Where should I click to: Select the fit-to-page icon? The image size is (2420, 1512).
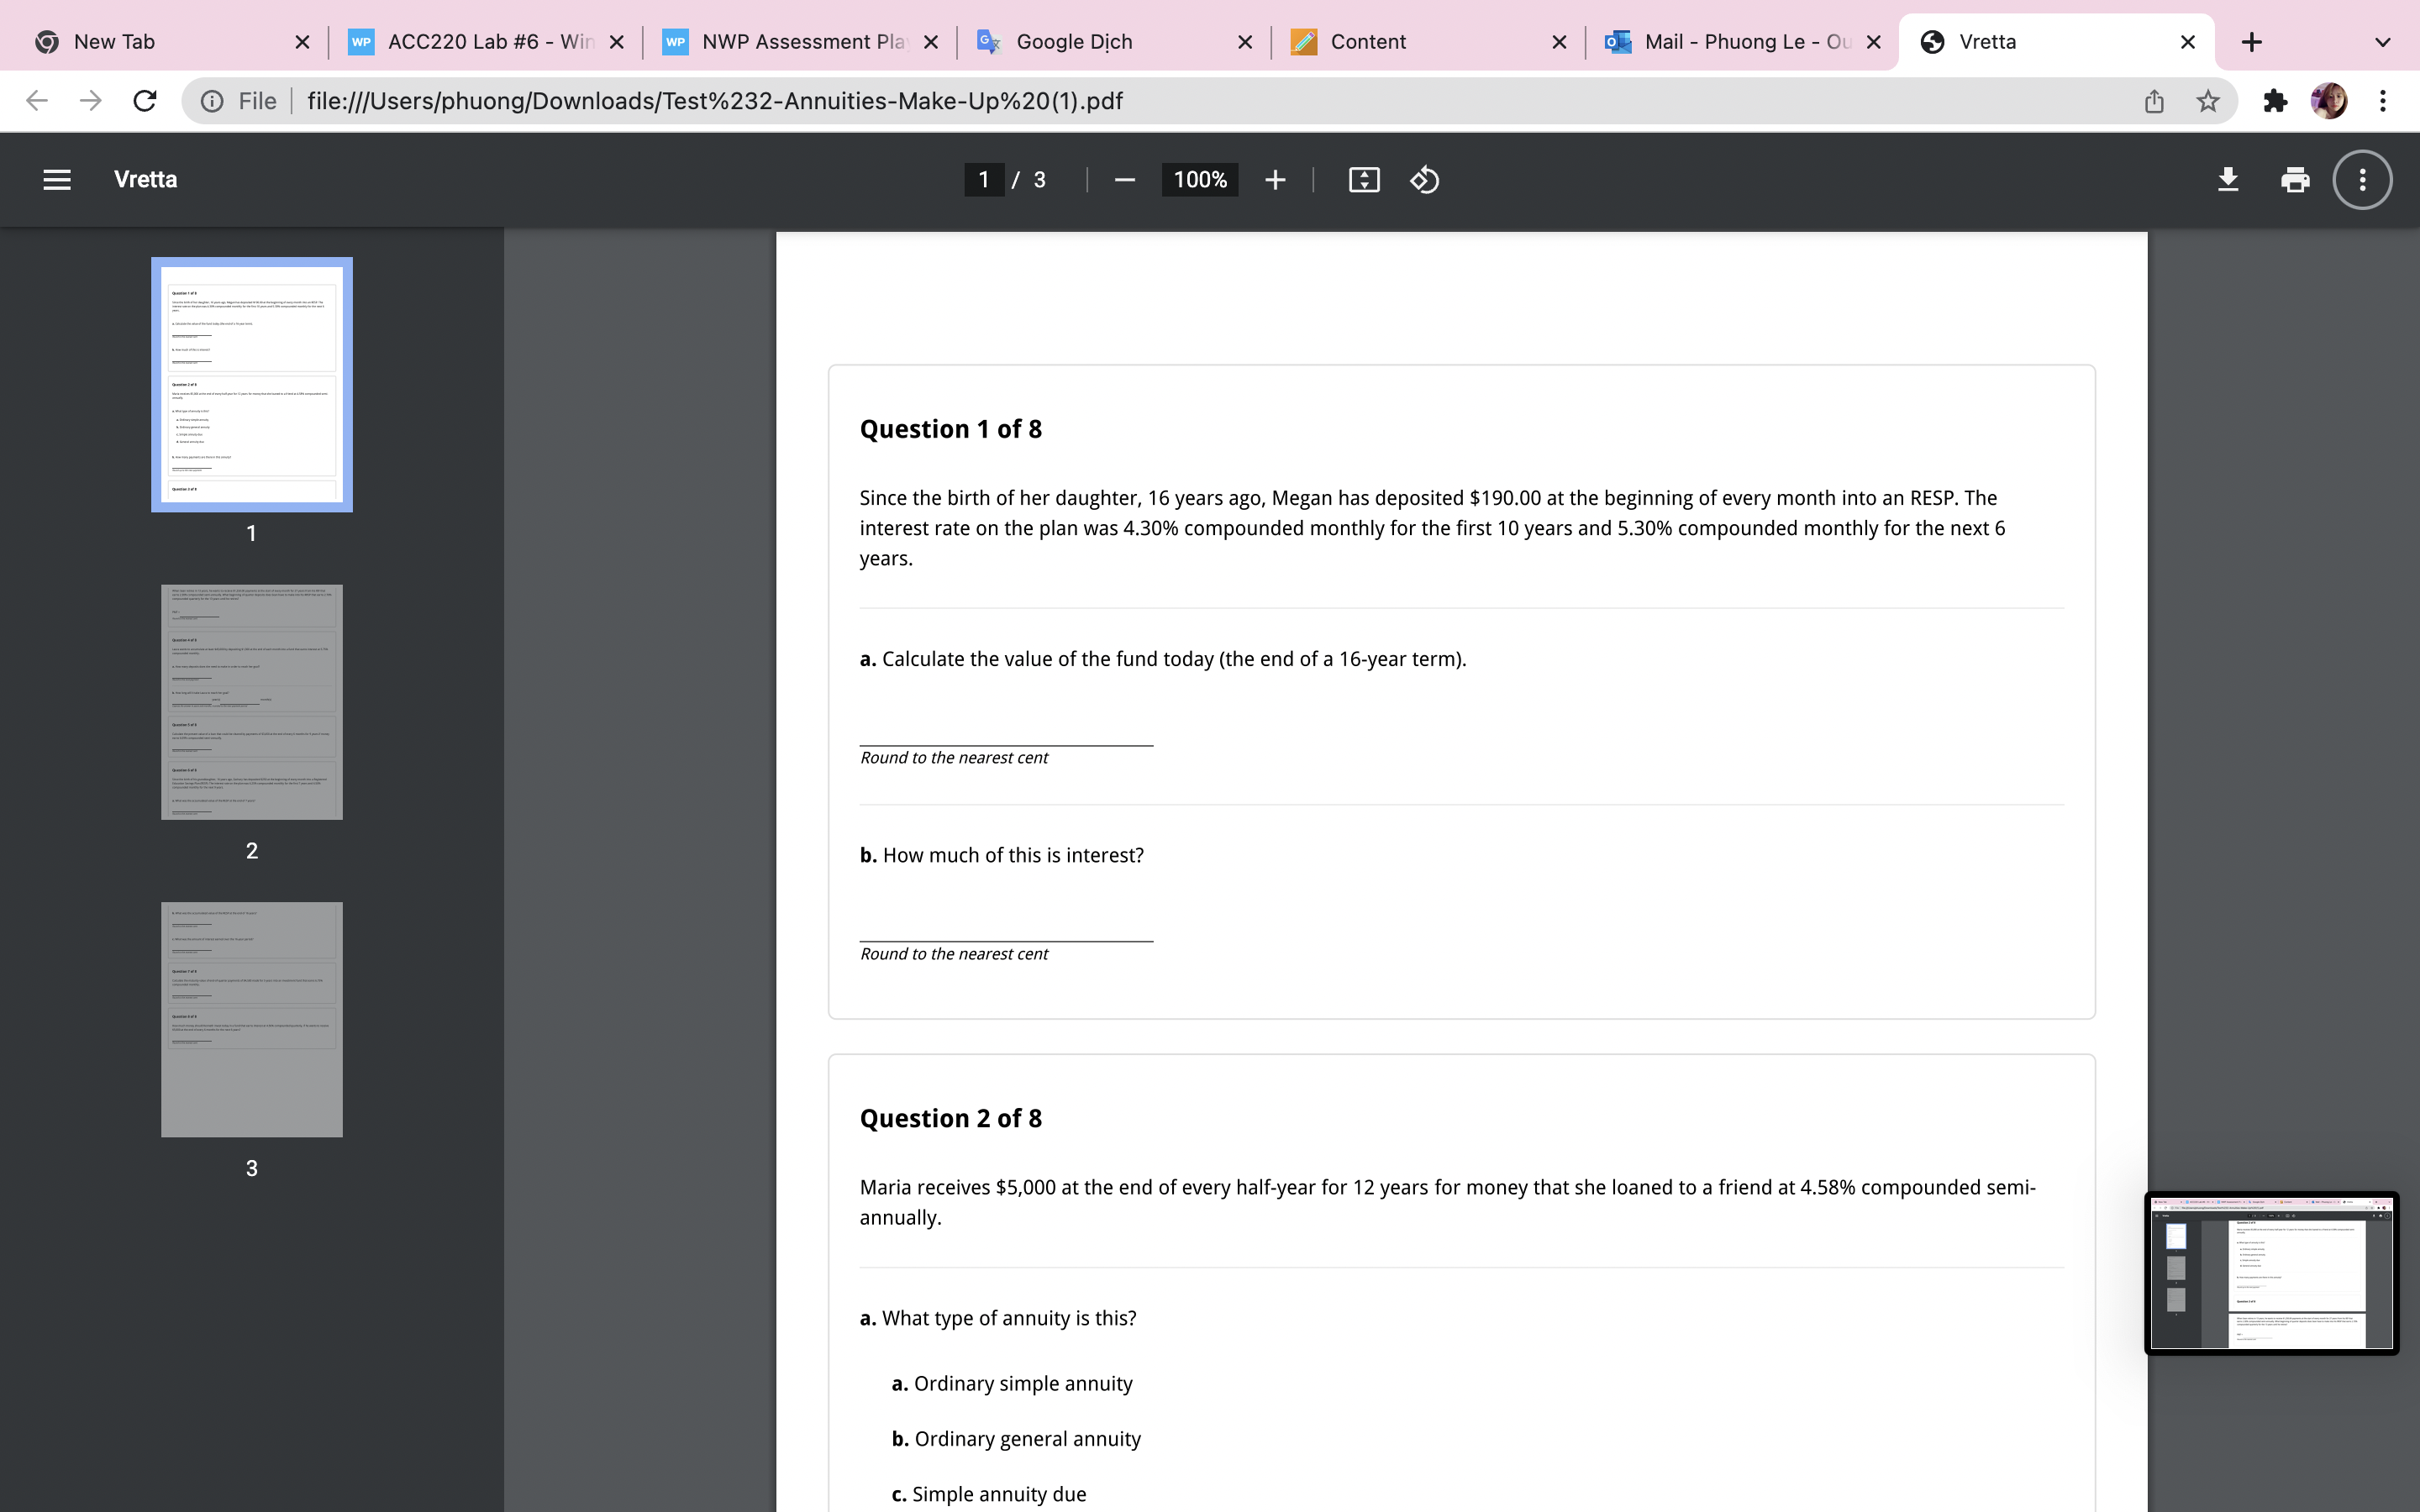(1363, 180)
